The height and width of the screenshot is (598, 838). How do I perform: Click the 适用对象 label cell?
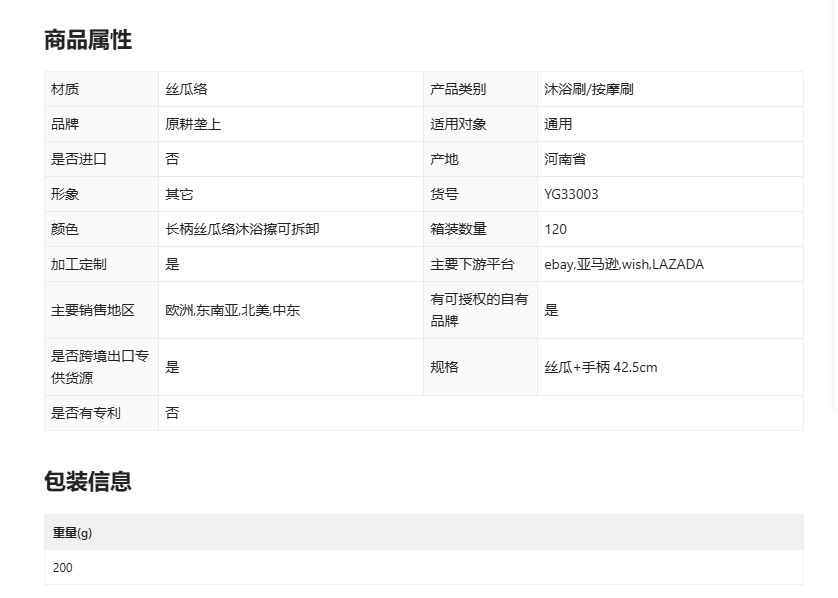click(458, 124)
